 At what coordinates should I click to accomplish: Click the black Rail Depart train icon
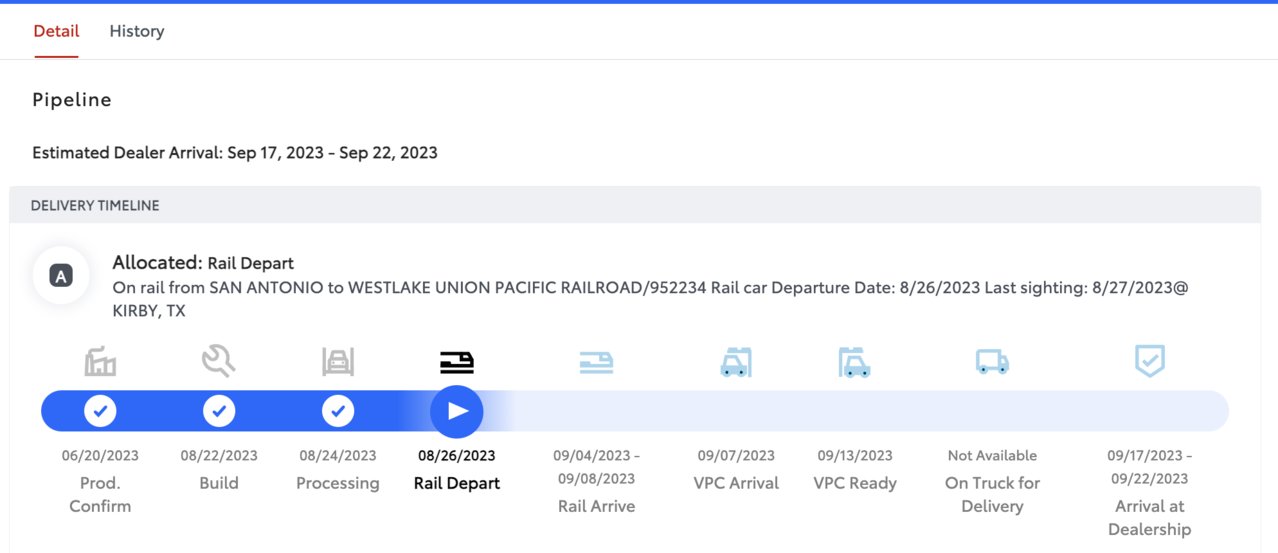coord(457,362)
